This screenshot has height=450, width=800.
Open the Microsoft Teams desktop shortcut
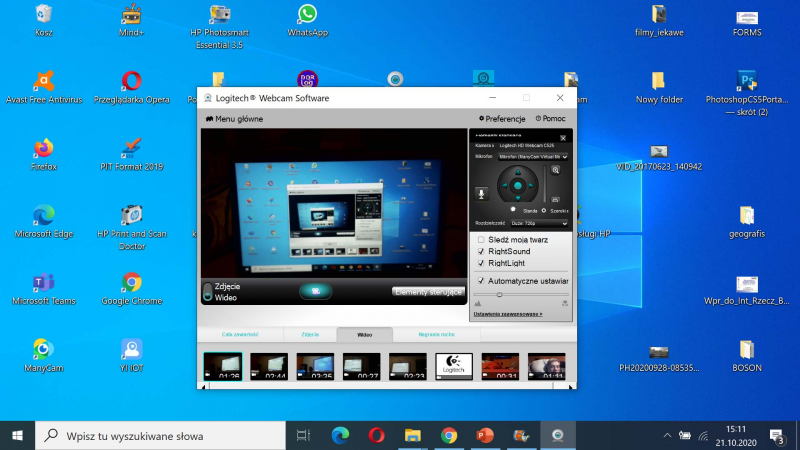pos(44,289)
